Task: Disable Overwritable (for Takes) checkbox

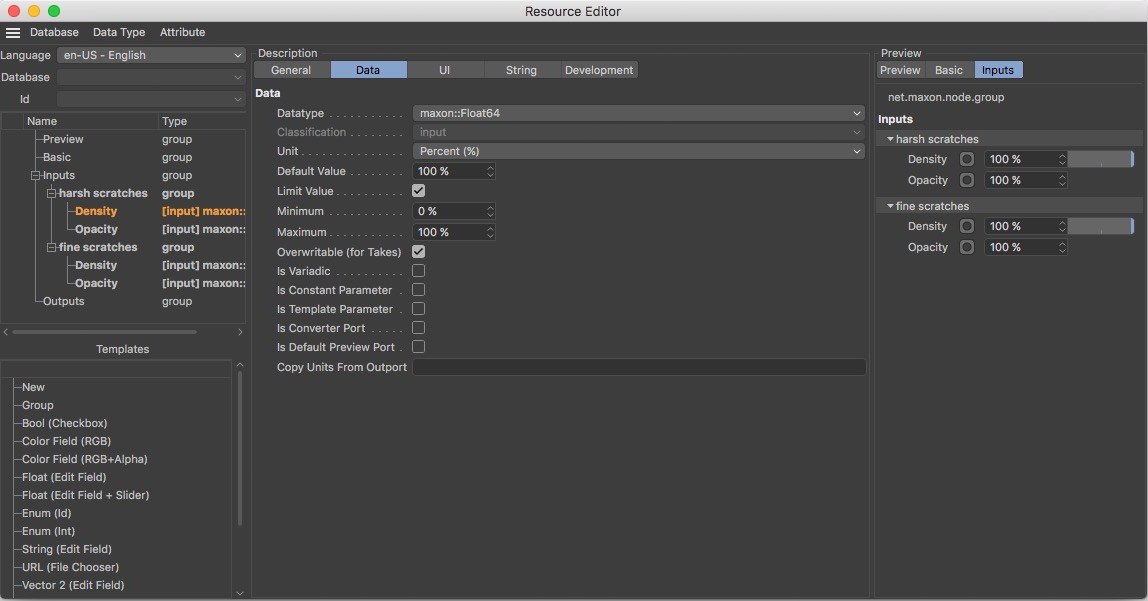Action: pyautogui.click(x=419, y=251)
